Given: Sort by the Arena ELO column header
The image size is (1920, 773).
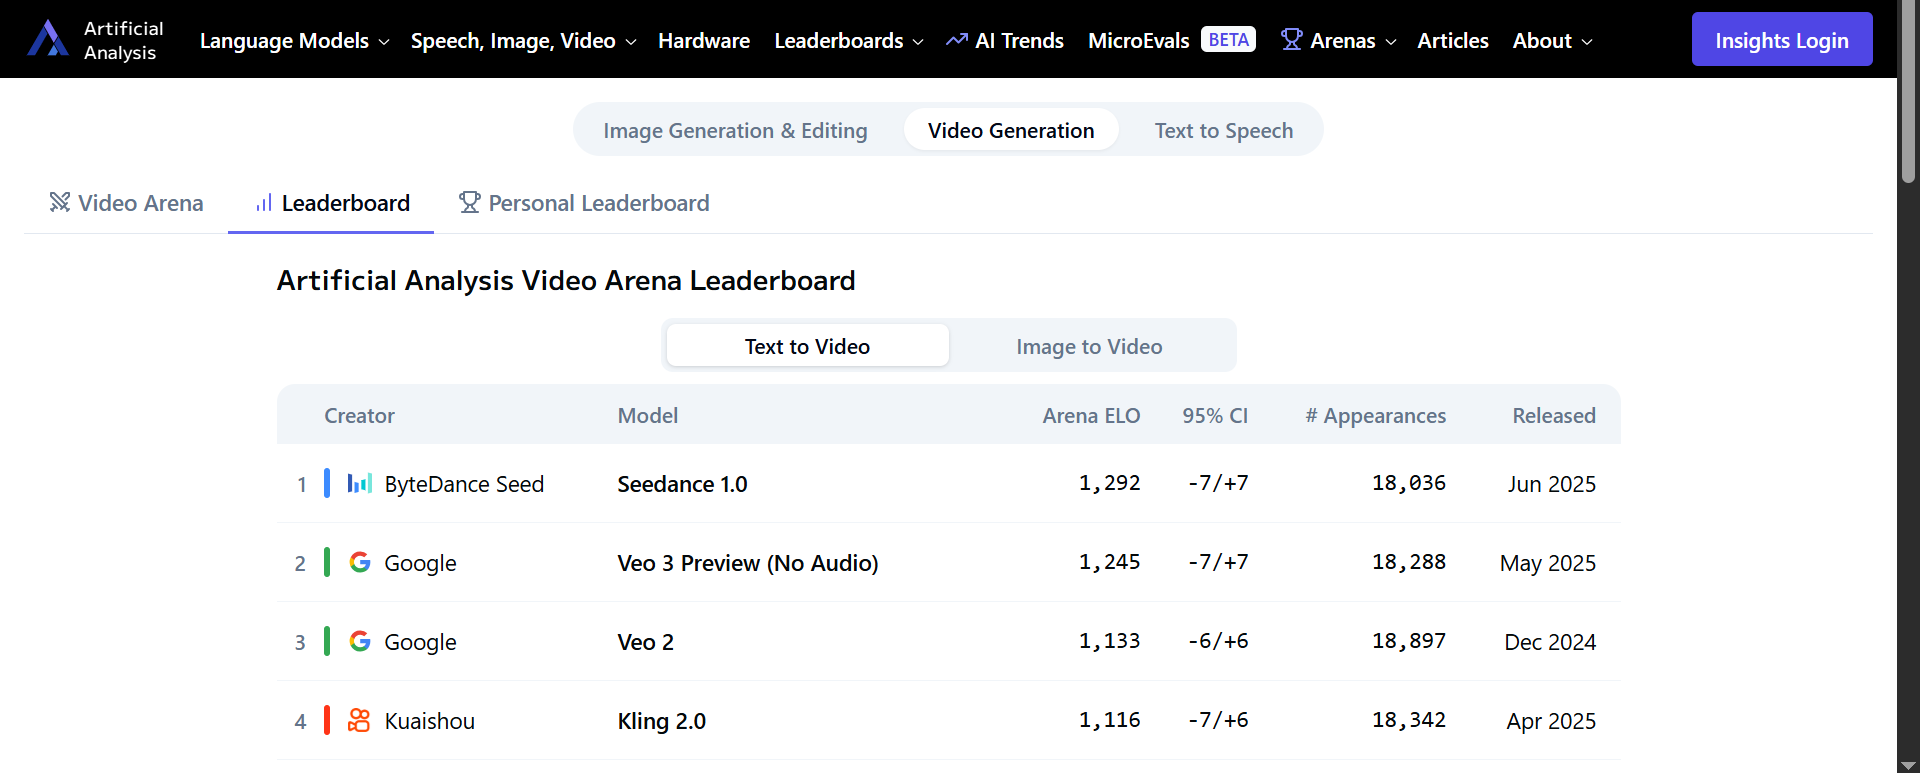Looking at the screenshot, I should [x=1091, y=415].
